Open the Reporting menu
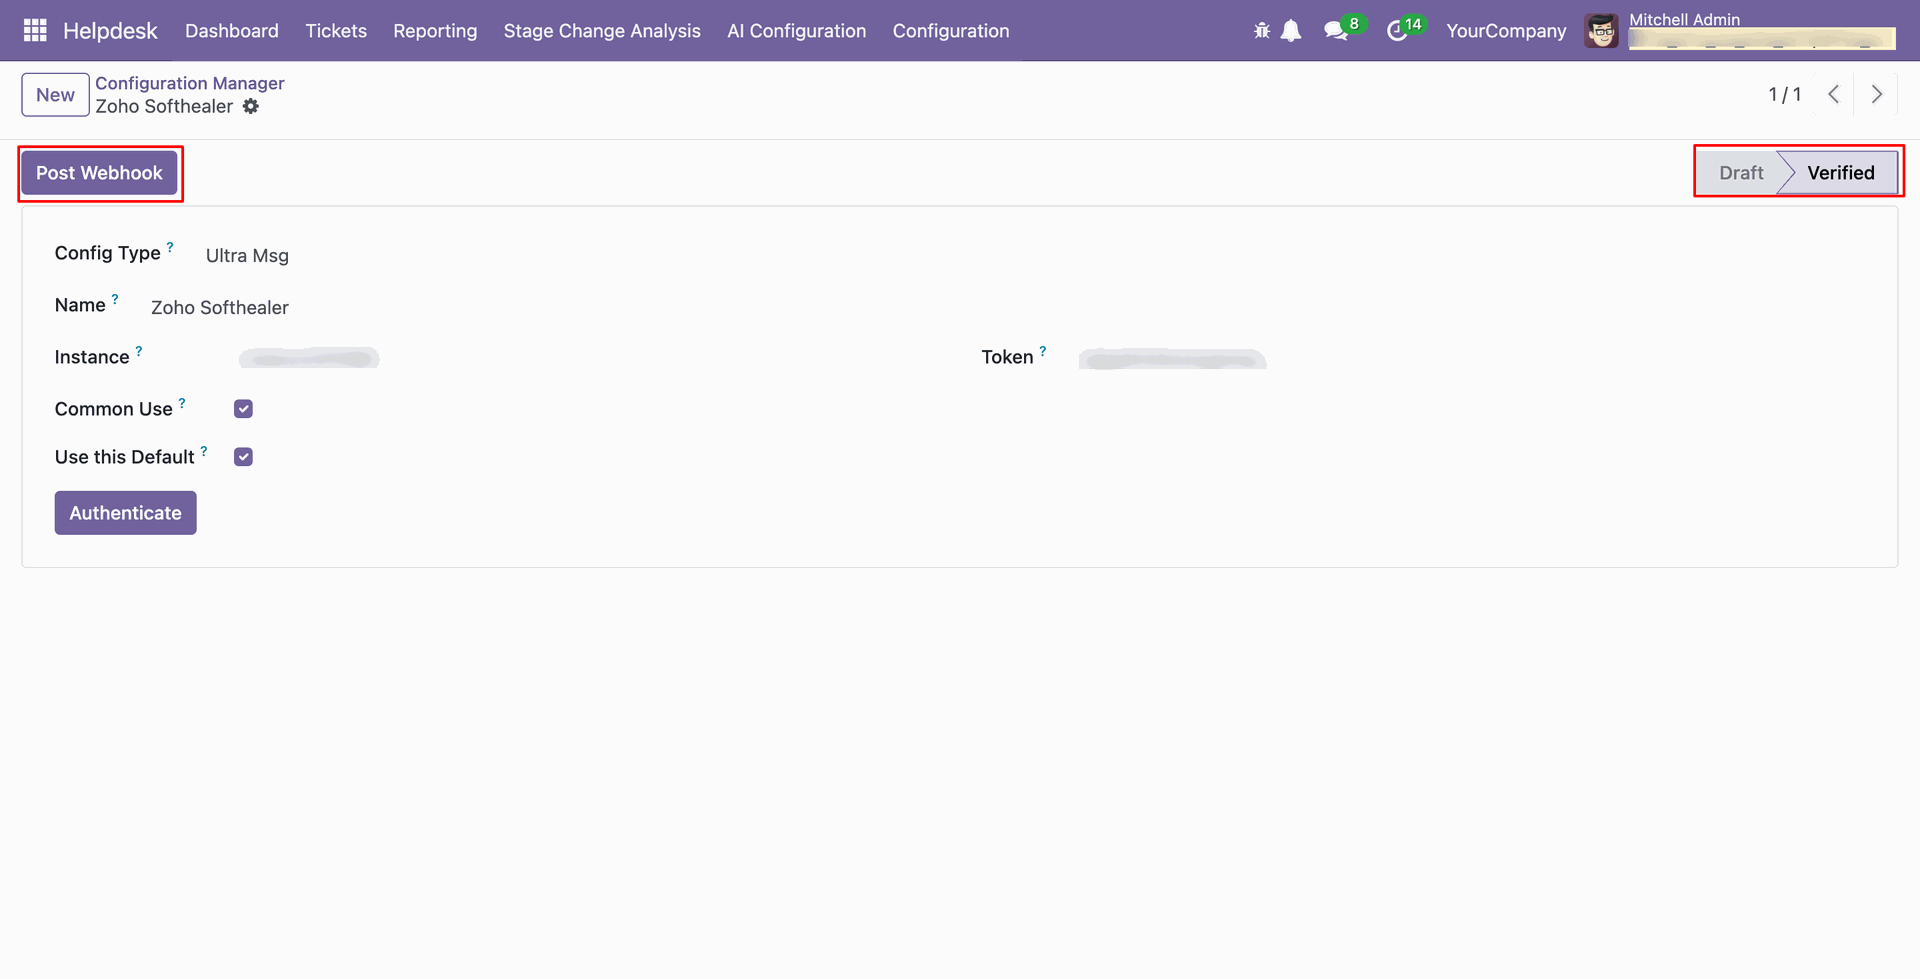Viewport: 1920px width, 979px height. point(435,31)
